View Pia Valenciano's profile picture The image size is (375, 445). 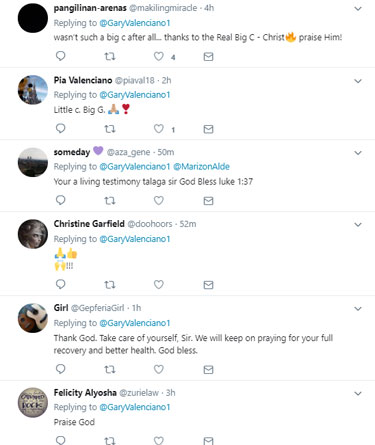[x=33, y=90]
